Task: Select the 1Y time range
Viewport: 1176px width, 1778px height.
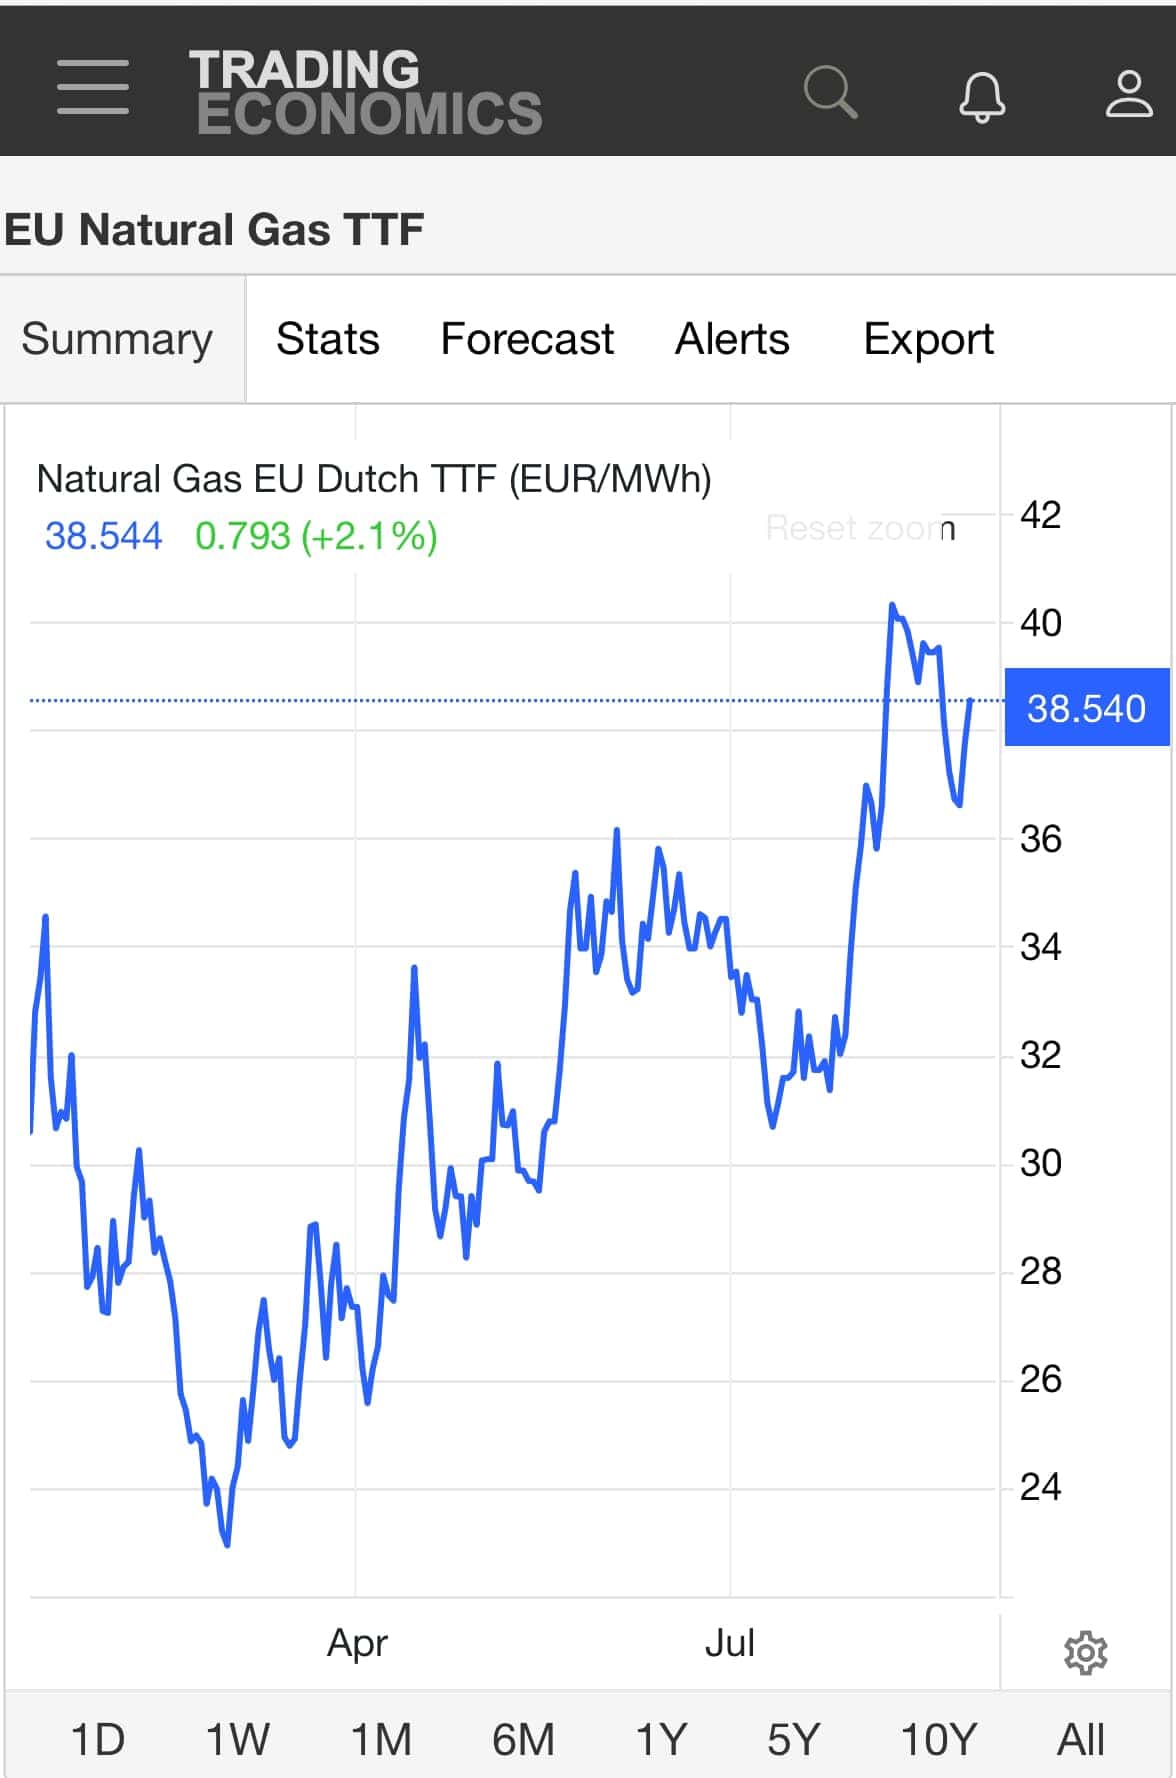Action: tap(661, 1739)
